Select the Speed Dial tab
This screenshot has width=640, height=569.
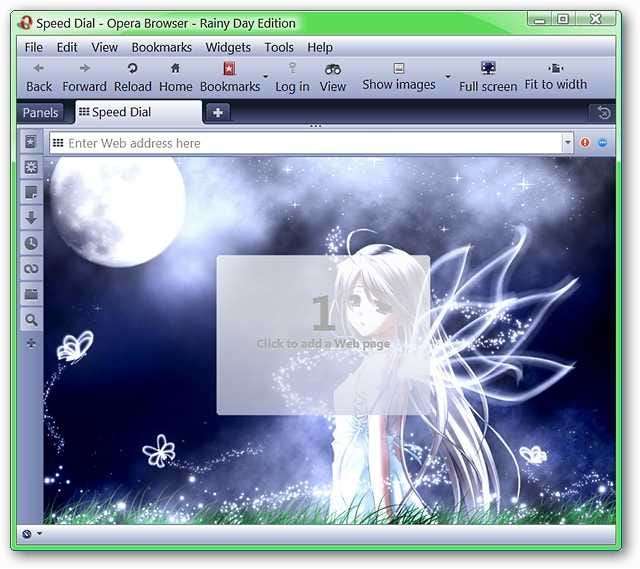click(138, 112)
